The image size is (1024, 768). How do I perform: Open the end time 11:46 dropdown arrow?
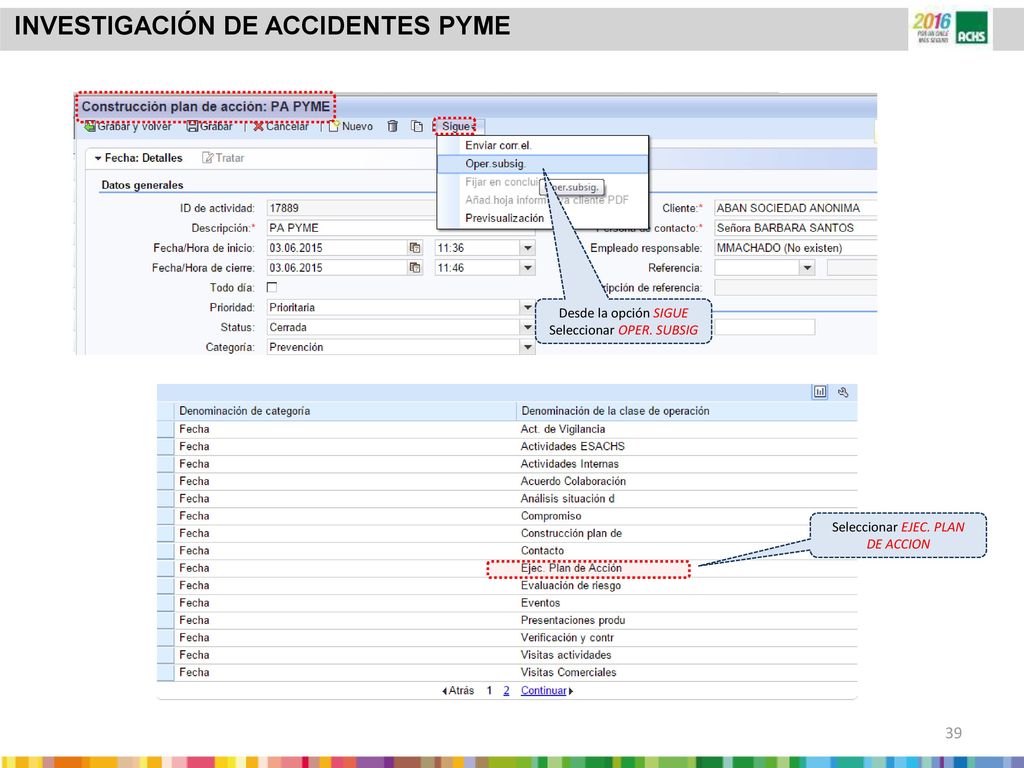coord(528,268)
